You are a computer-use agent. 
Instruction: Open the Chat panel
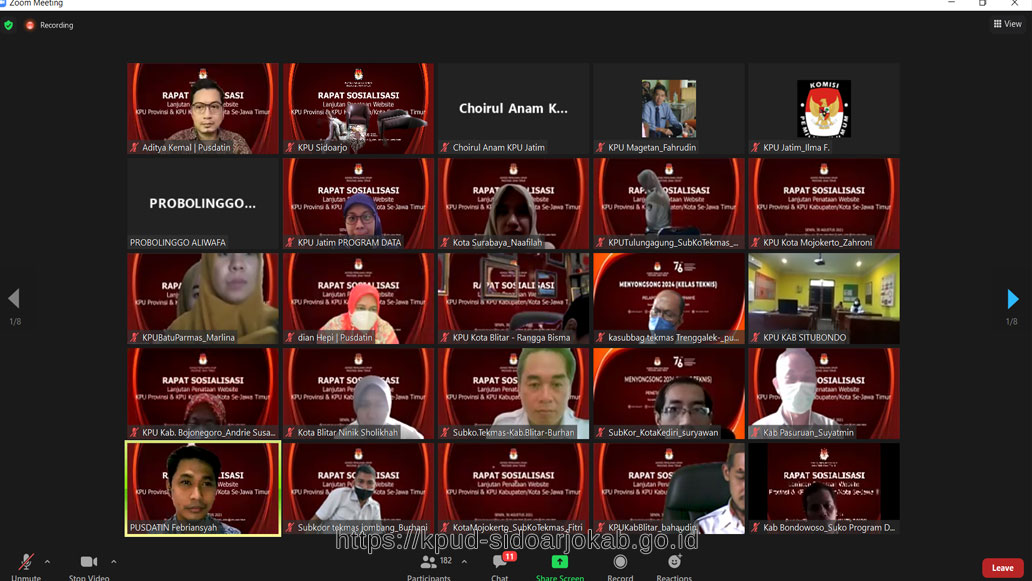click(500, 564)
